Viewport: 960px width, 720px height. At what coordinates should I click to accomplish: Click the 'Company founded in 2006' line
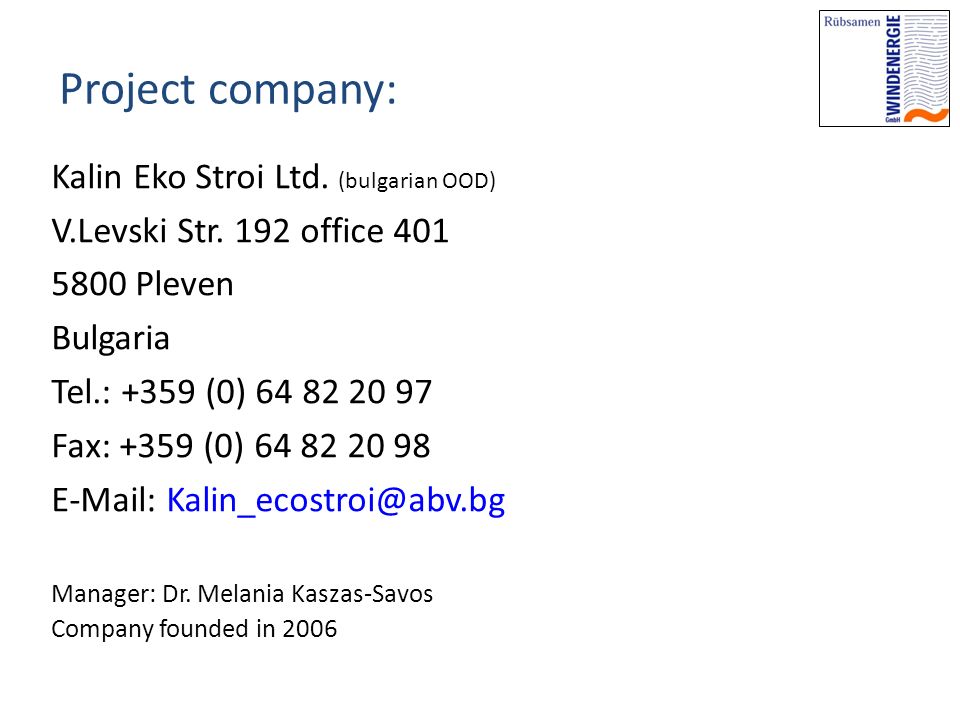click(194, 629)
